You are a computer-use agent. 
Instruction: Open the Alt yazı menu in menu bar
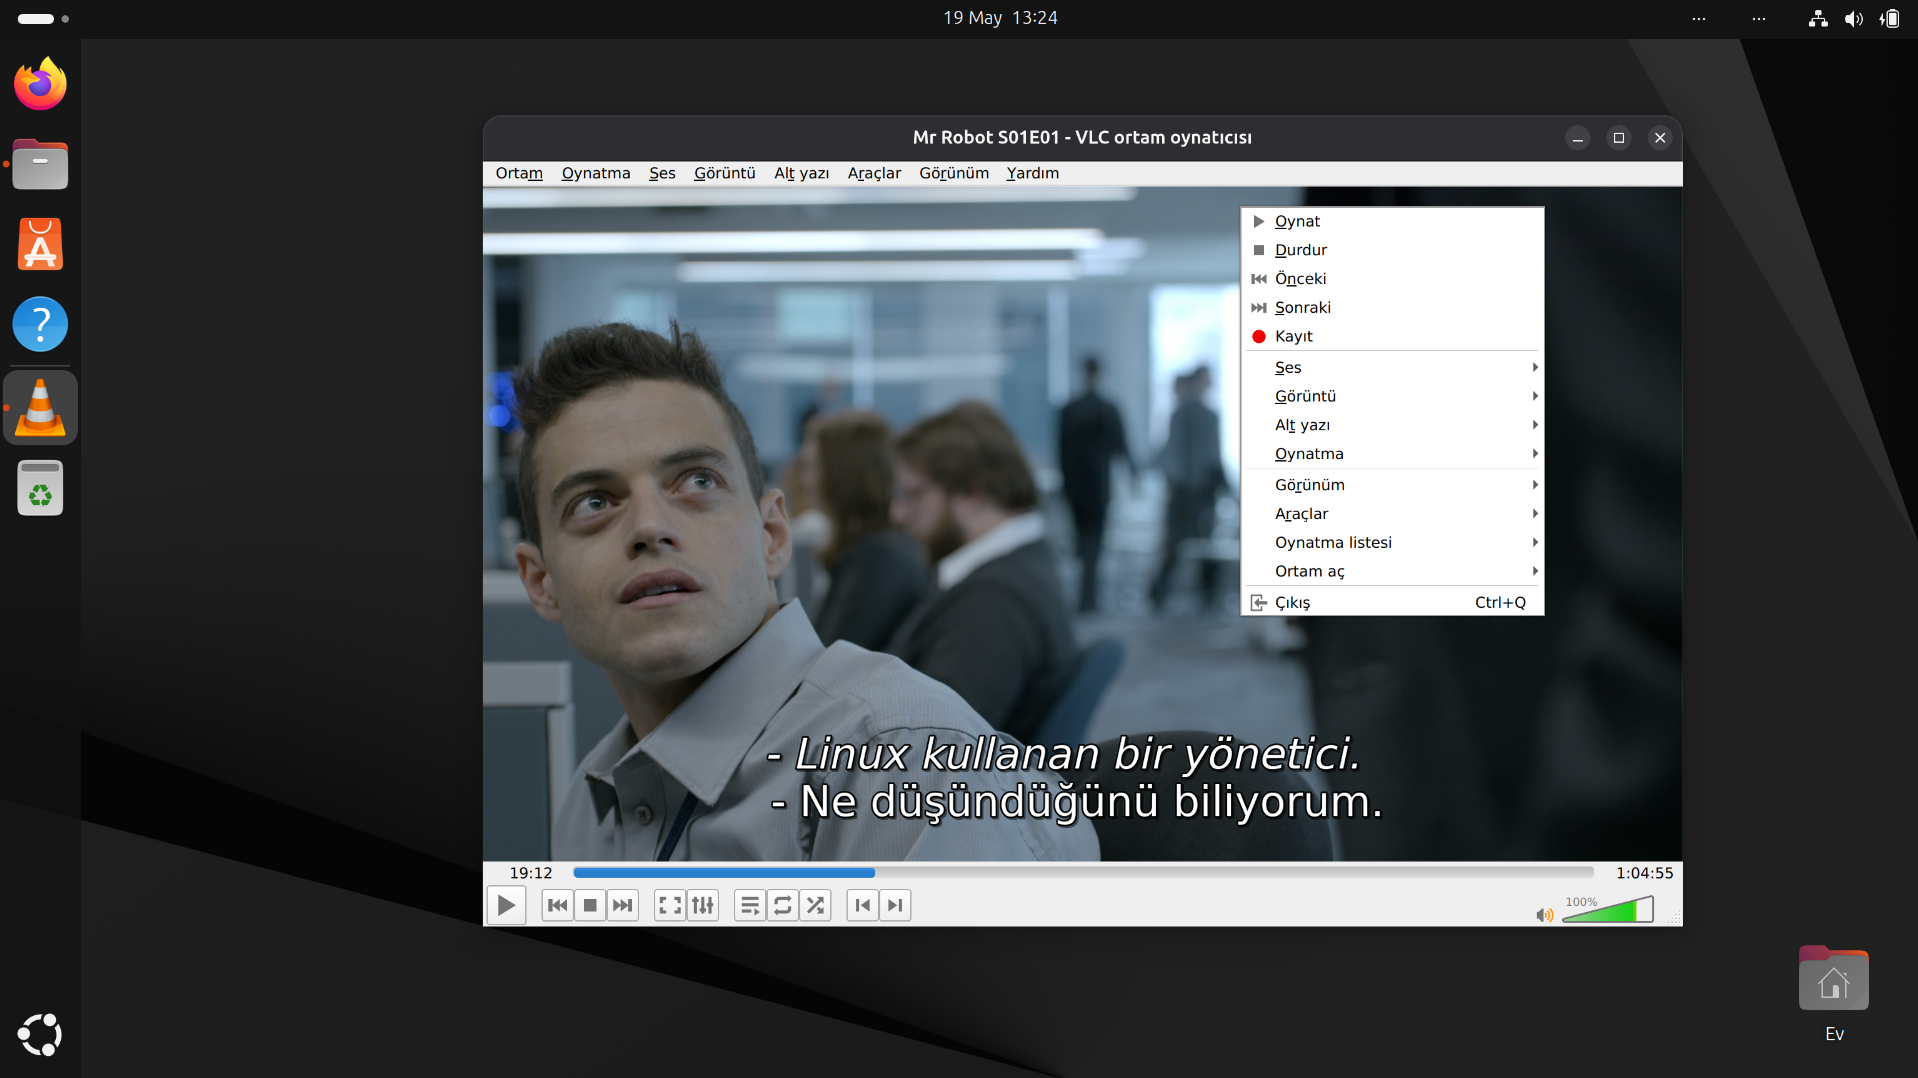pos(802,173)
